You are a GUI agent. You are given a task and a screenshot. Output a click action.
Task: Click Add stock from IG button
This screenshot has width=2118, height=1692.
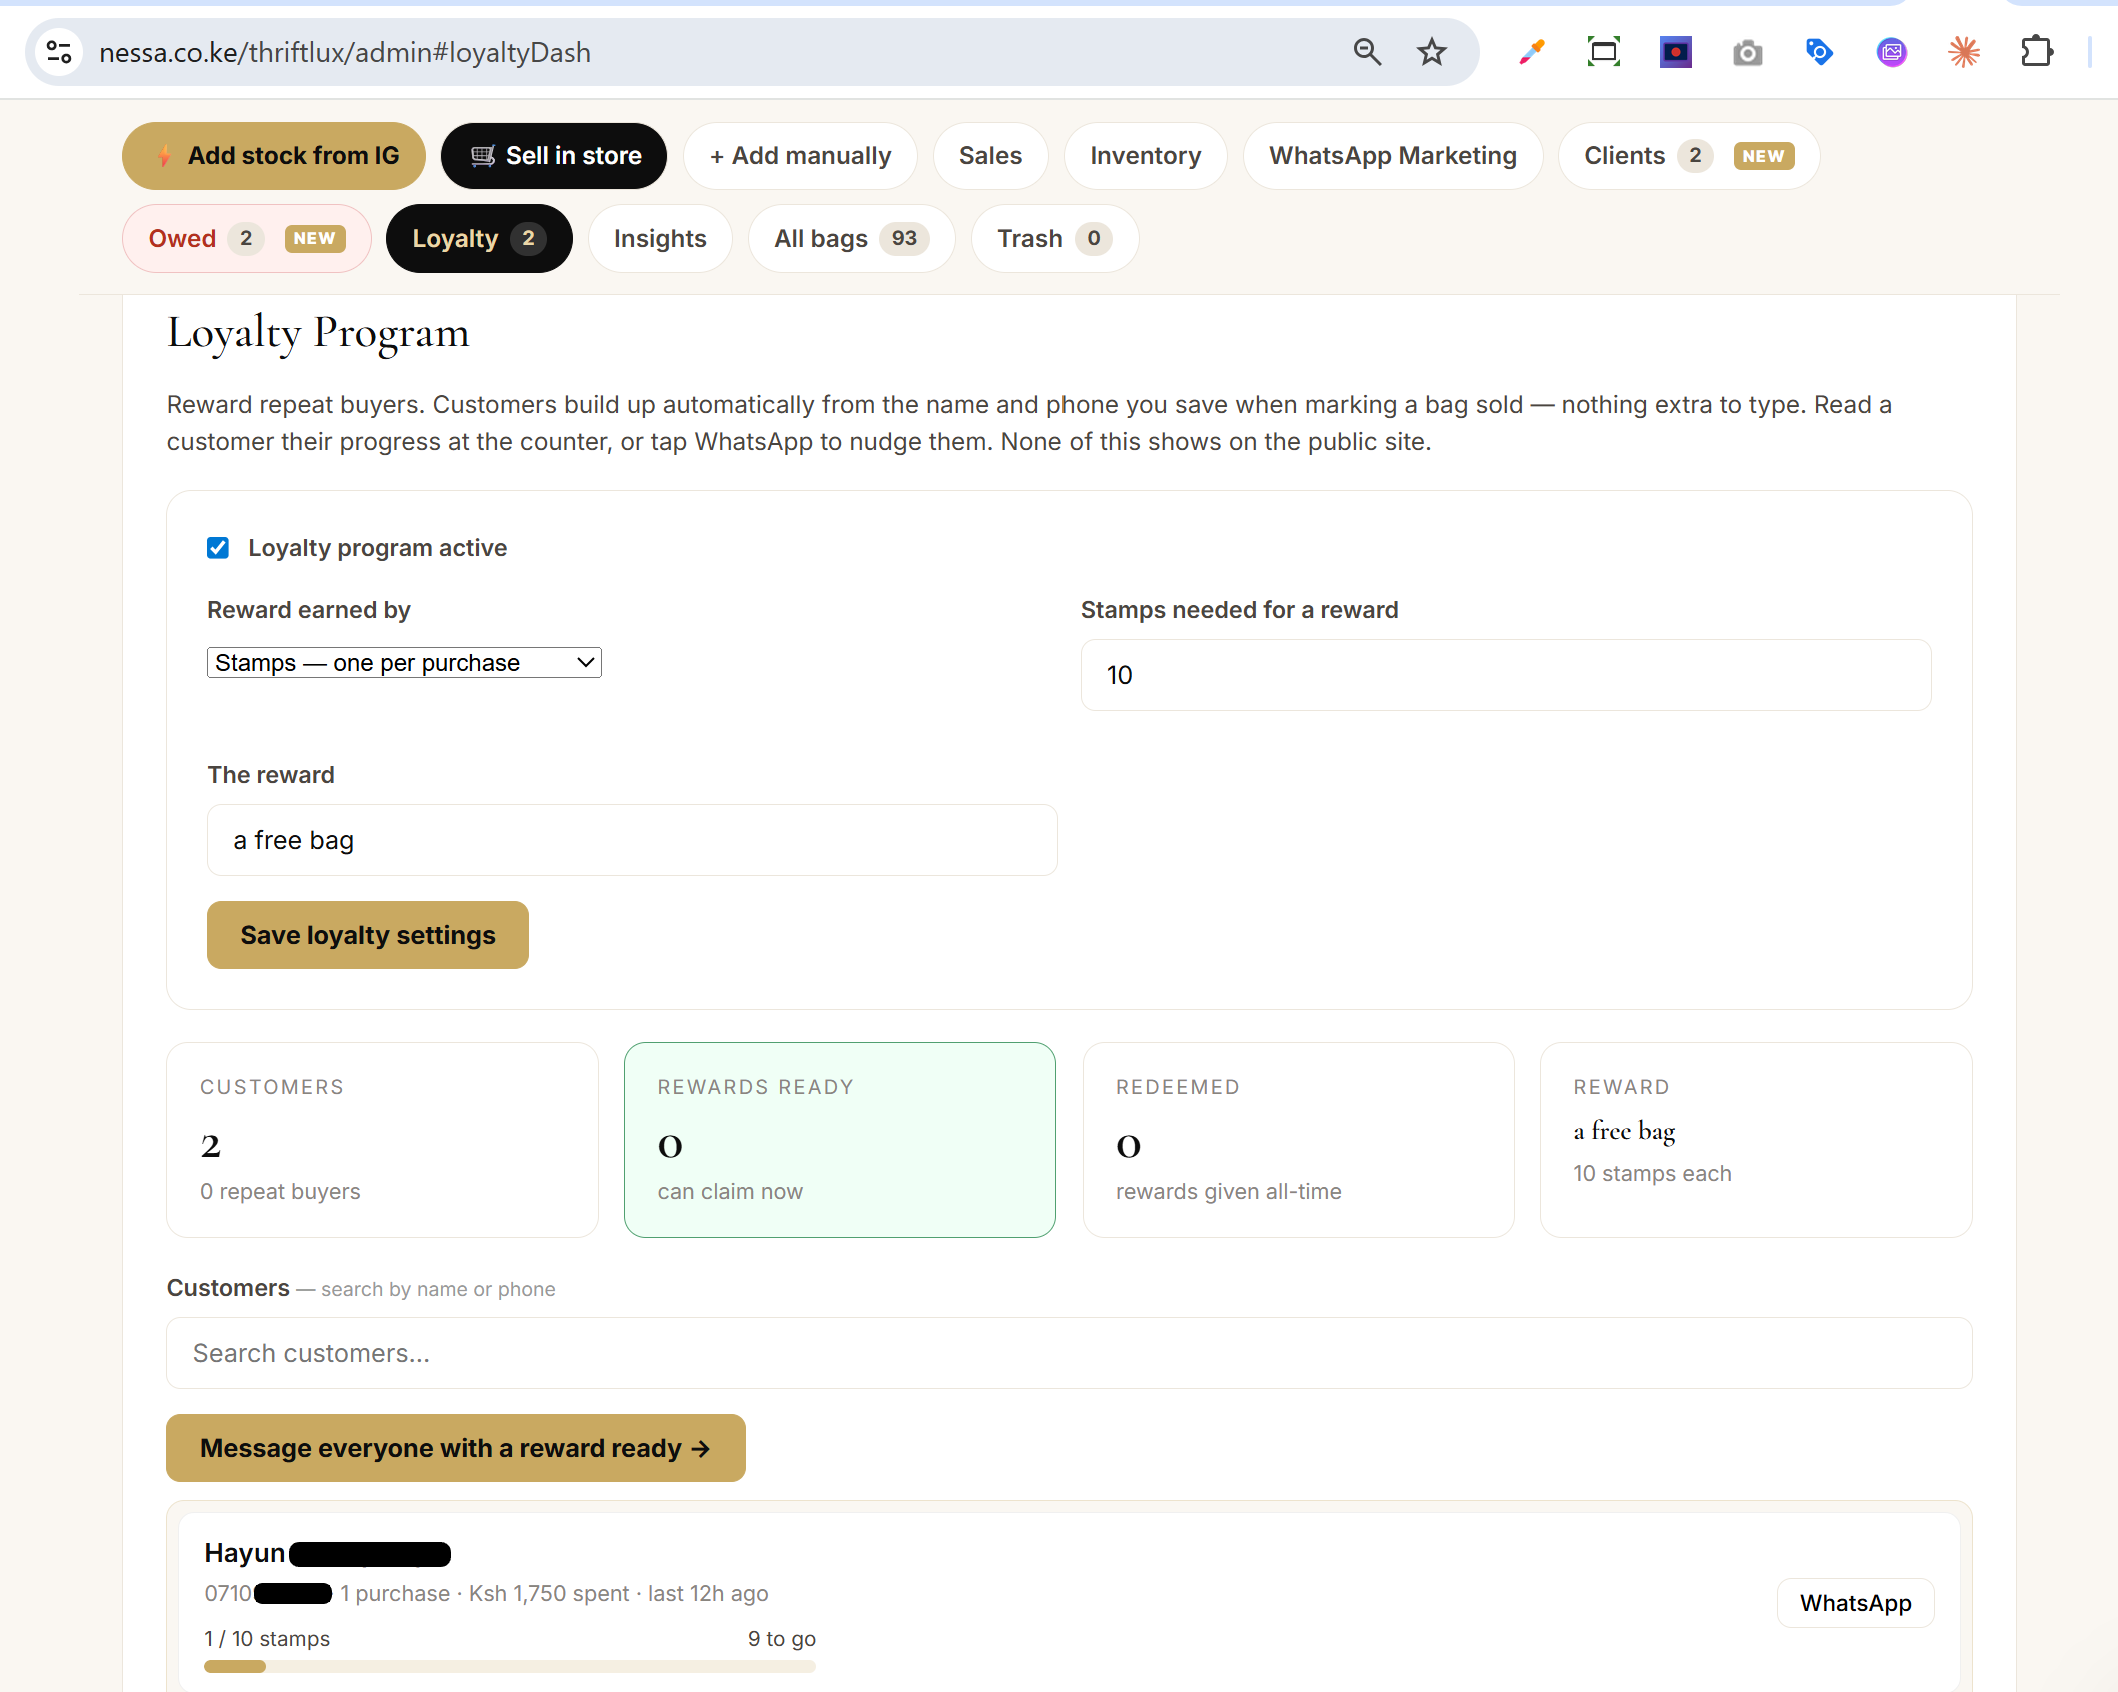coord(274,156)
